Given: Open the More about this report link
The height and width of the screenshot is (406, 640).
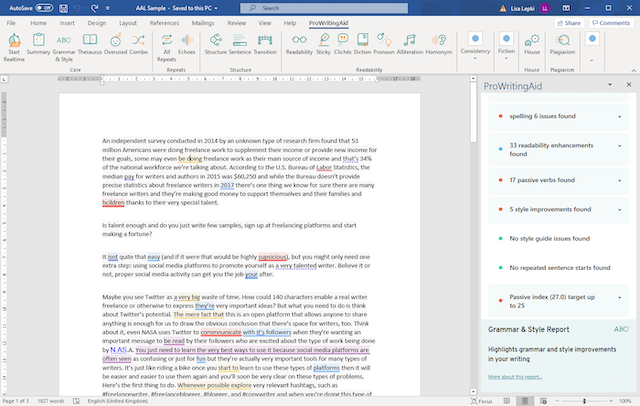Looking at the screenshot, I should point(515,377).
